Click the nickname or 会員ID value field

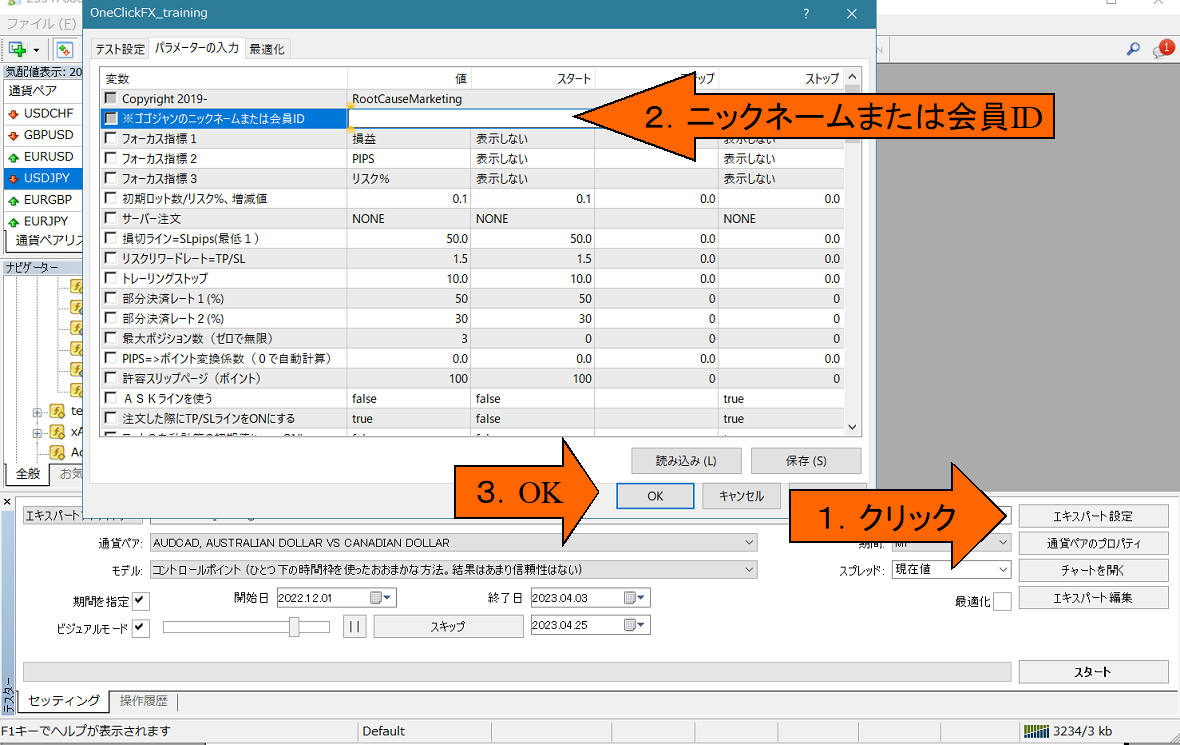point(470,118)
